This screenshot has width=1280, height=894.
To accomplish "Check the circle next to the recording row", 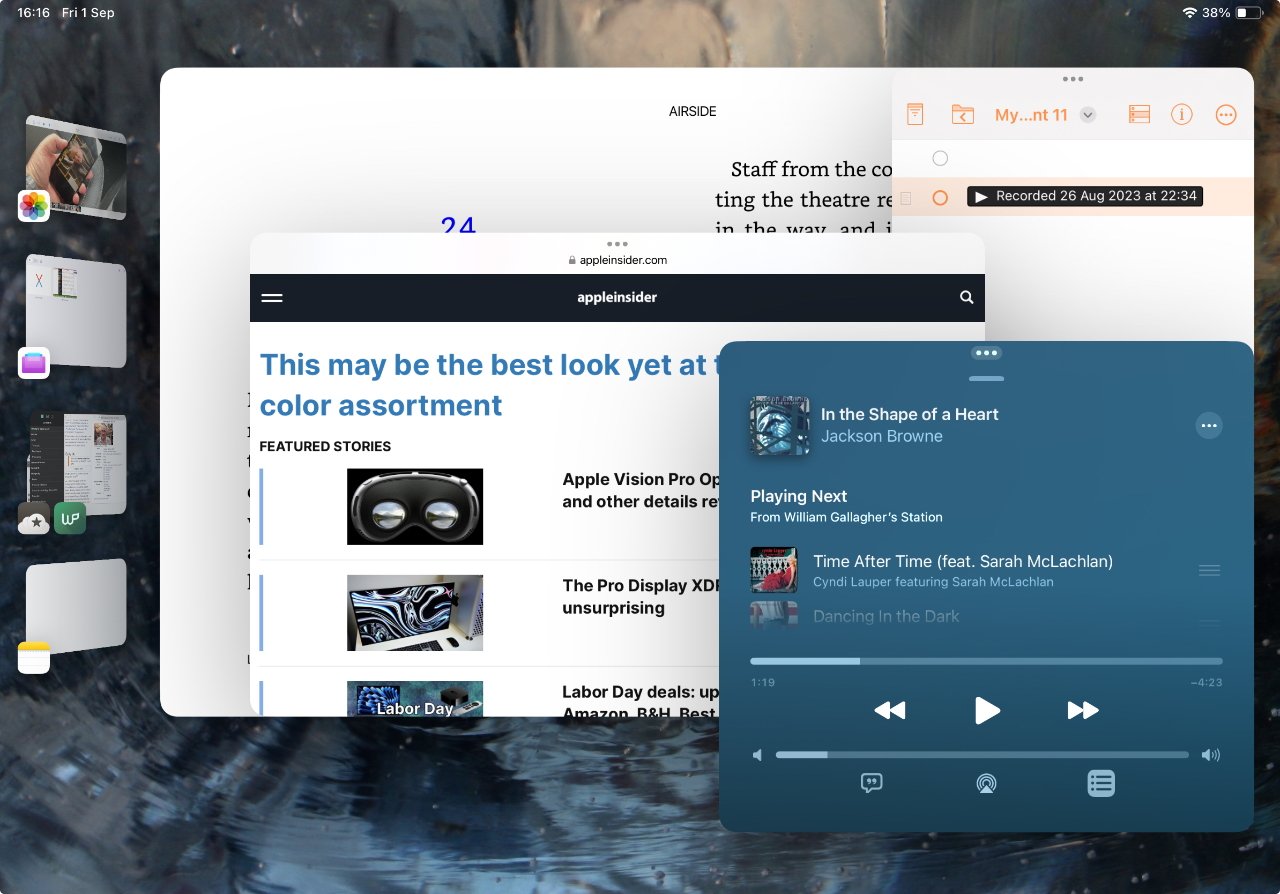I will 940,198.
